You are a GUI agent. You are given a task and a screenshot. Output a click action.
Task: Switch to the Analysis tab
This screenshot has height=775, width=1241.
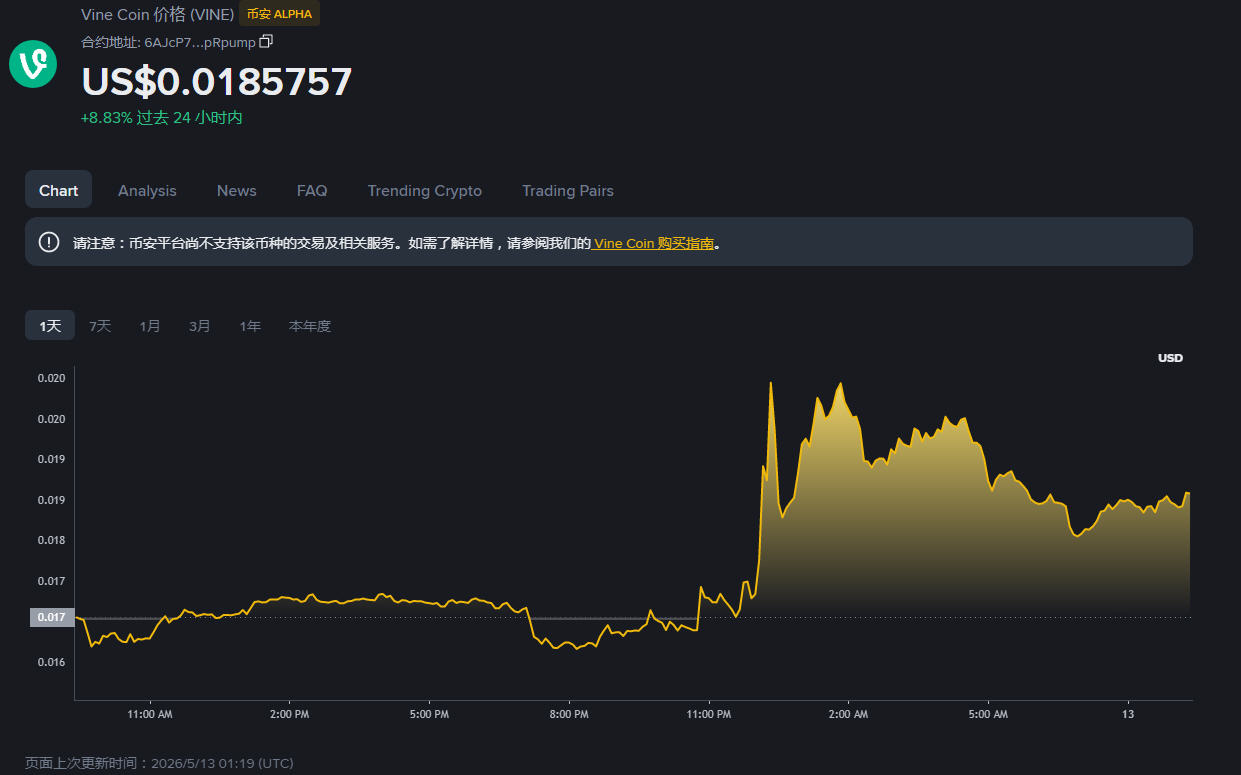click(147, 190)
